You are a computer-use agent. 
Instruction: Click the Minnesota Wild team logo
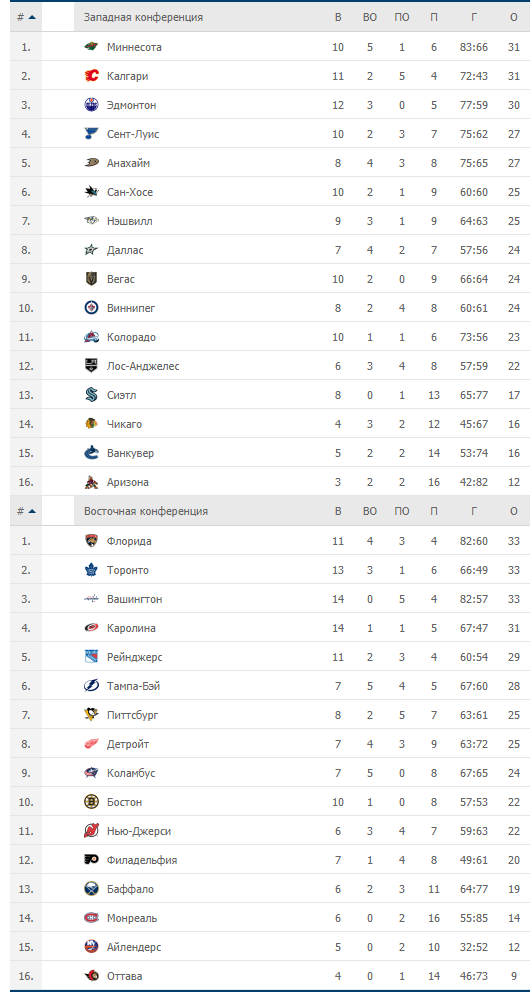[x=92, y=47]
